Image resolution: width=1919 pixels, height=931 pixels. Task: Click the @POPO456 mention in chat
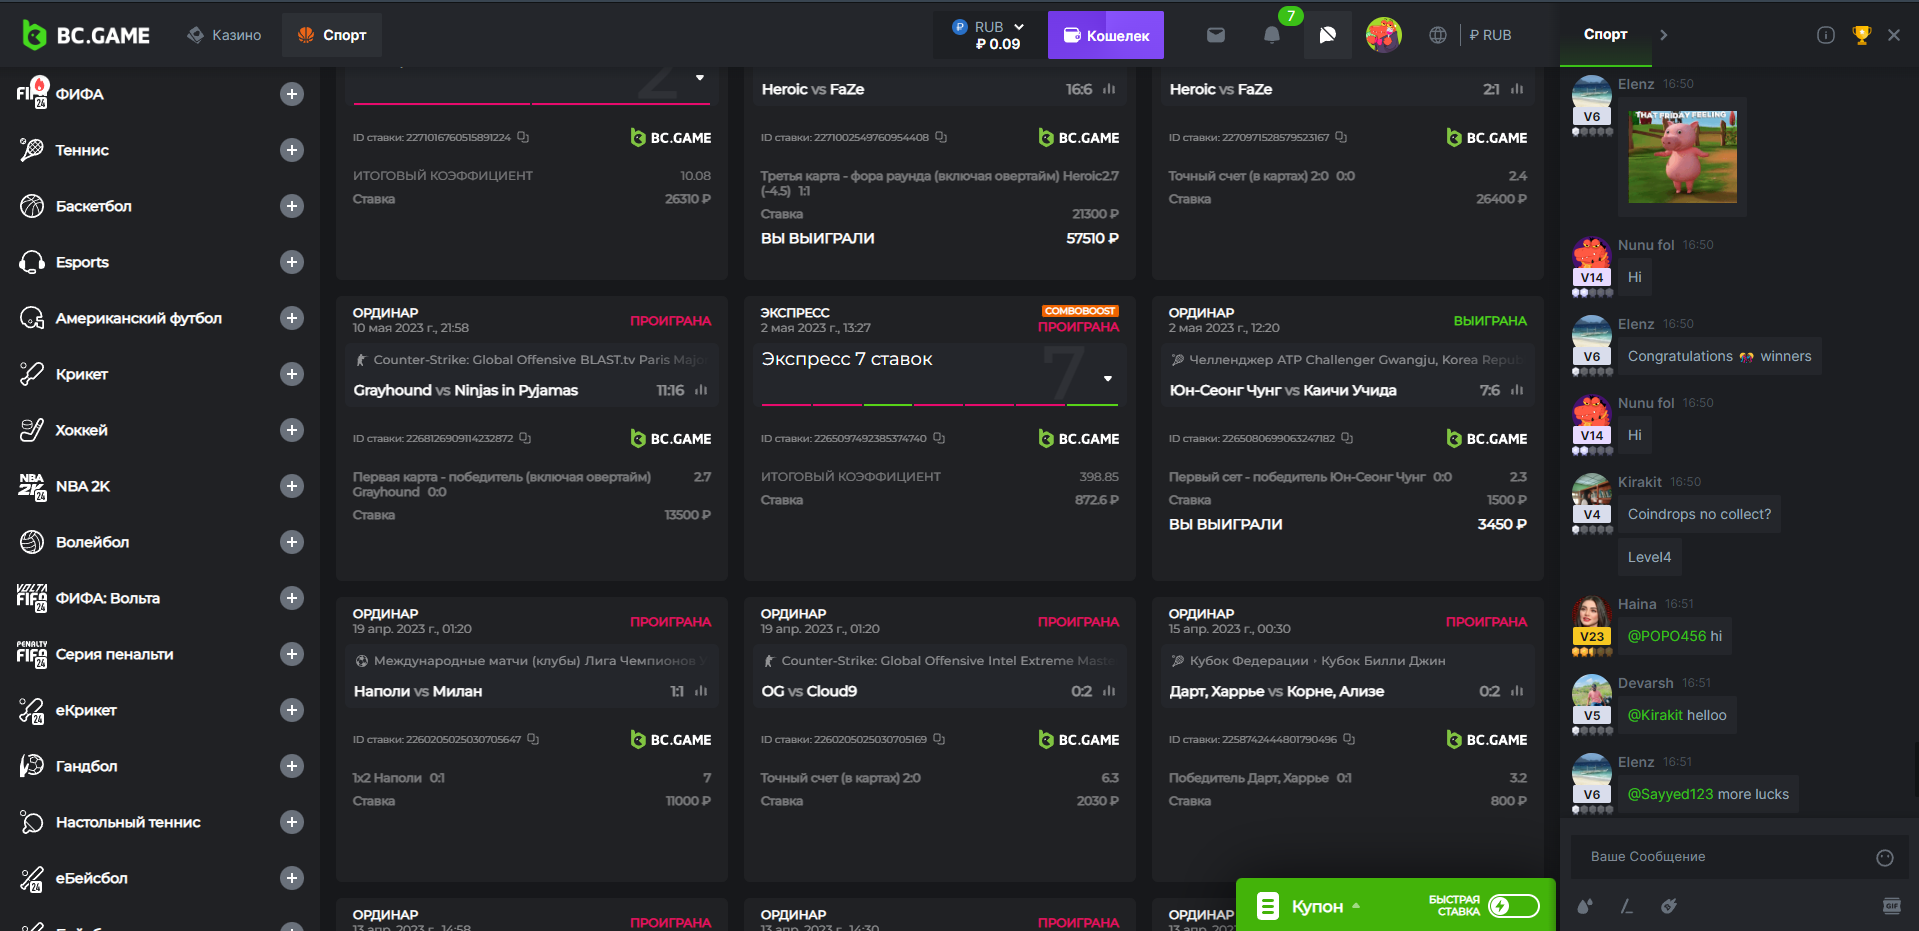coord(1667,636)
